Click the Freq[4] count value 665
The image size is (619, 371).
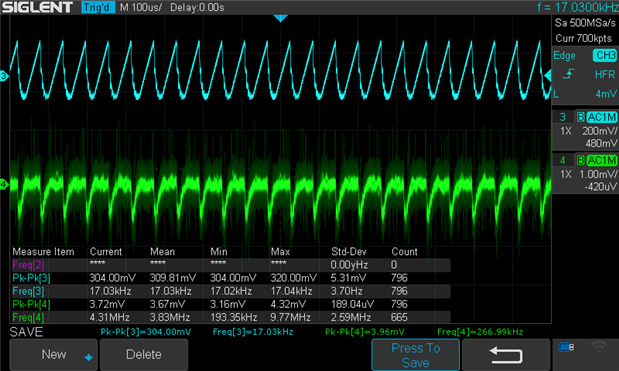pos(399,317)
